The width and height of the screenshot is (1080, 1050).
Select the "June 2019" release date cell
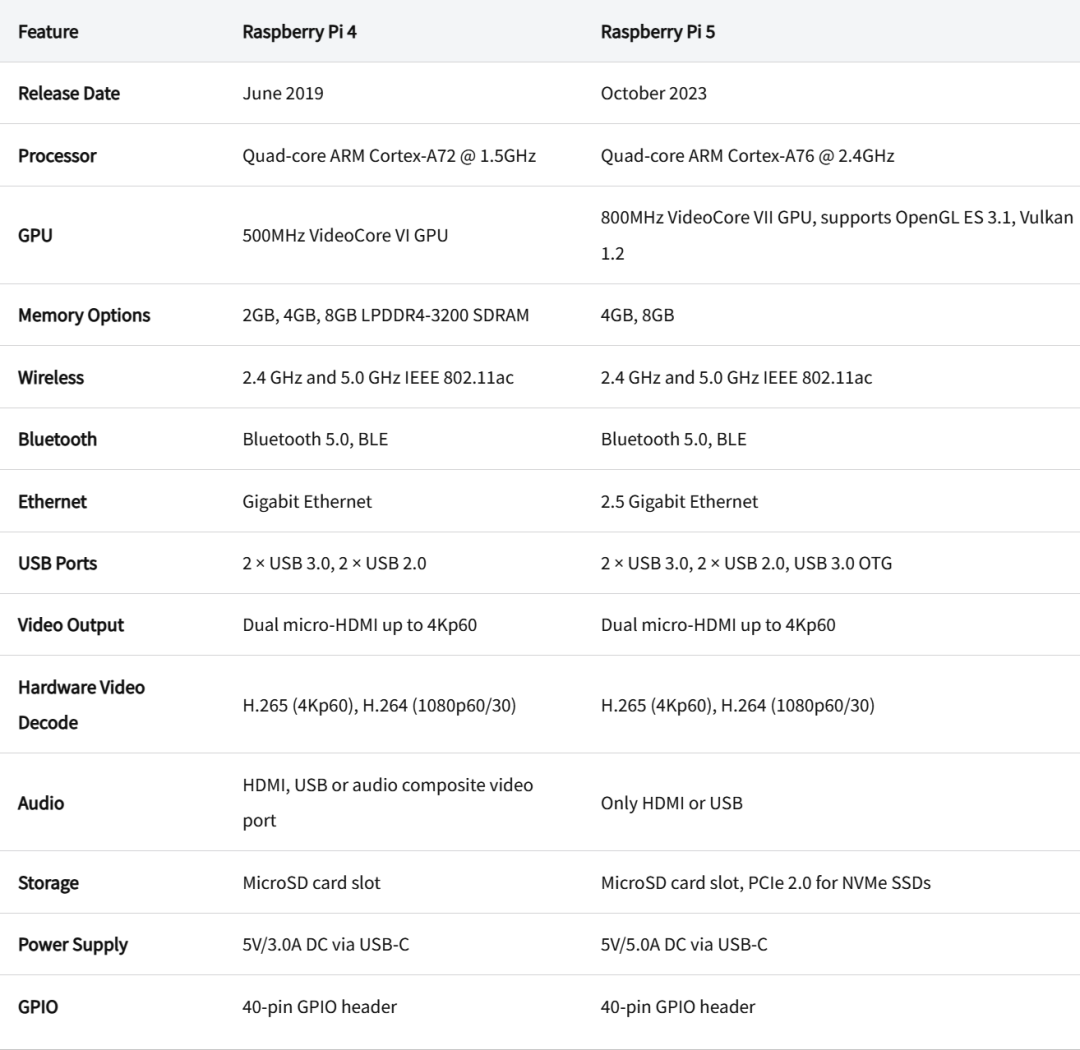pos(283,93)
